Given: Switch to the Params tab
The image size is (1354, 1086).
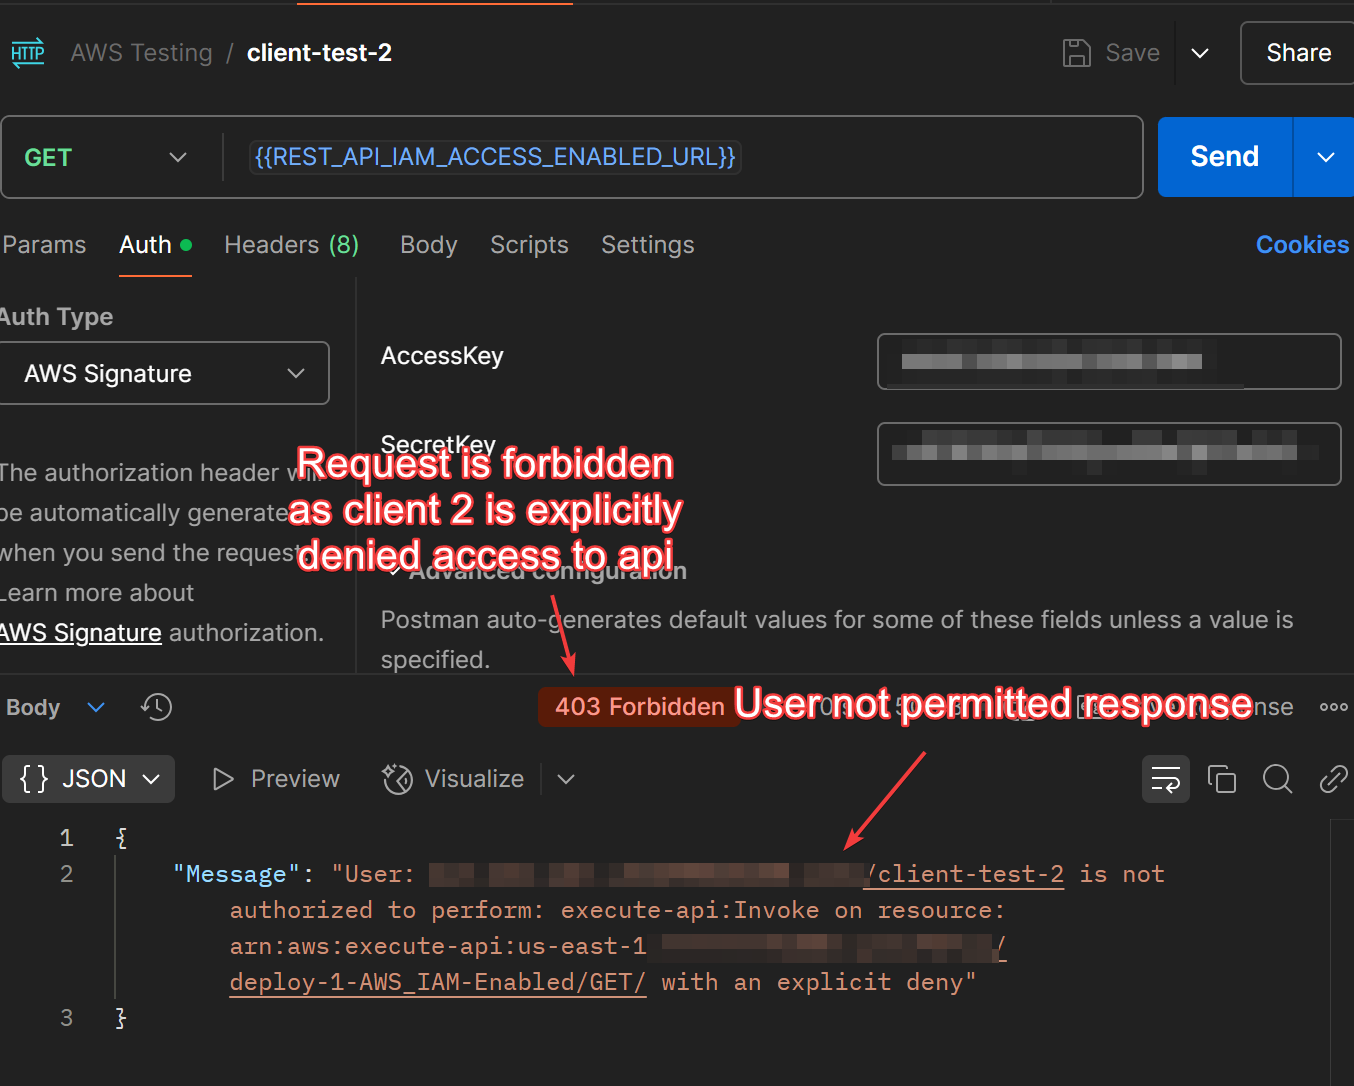Looking at the screenshot, I should click(x=44, y=245).
